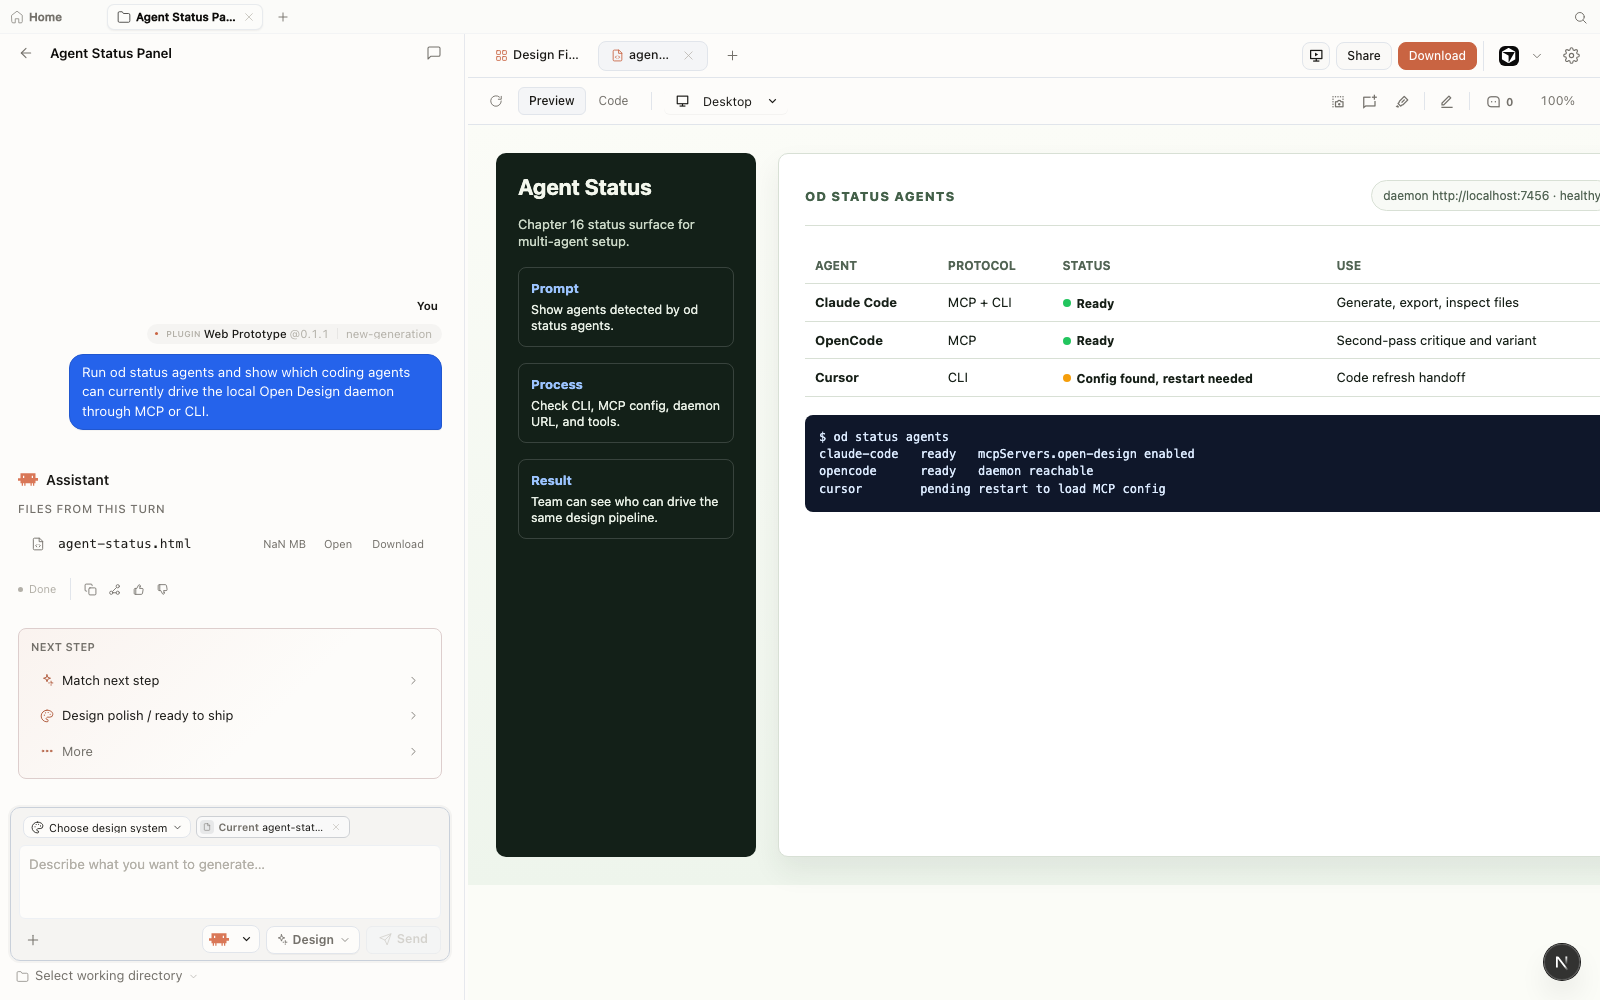Switch to the Design Fi... tab
Screen dimensions: 1600x1000
point(537,55)
